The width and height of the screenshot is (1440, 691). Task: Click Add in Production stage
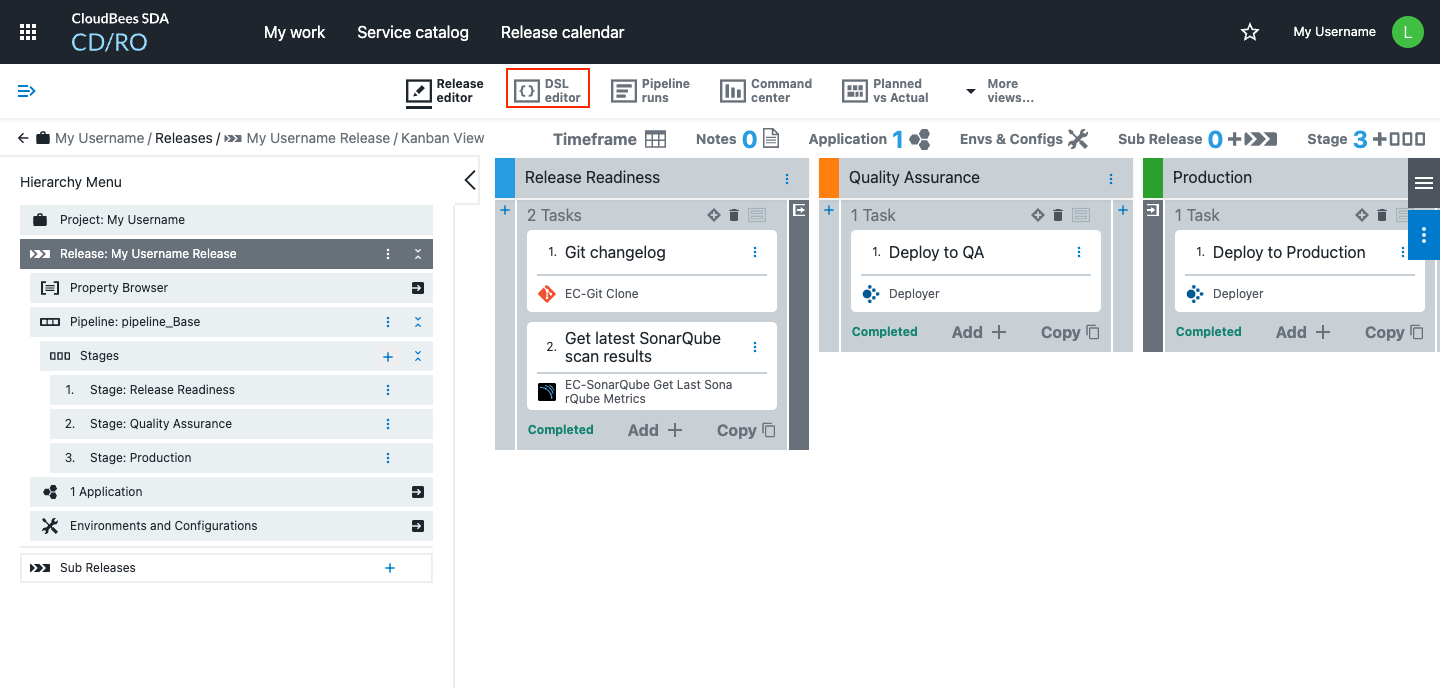1303,332
